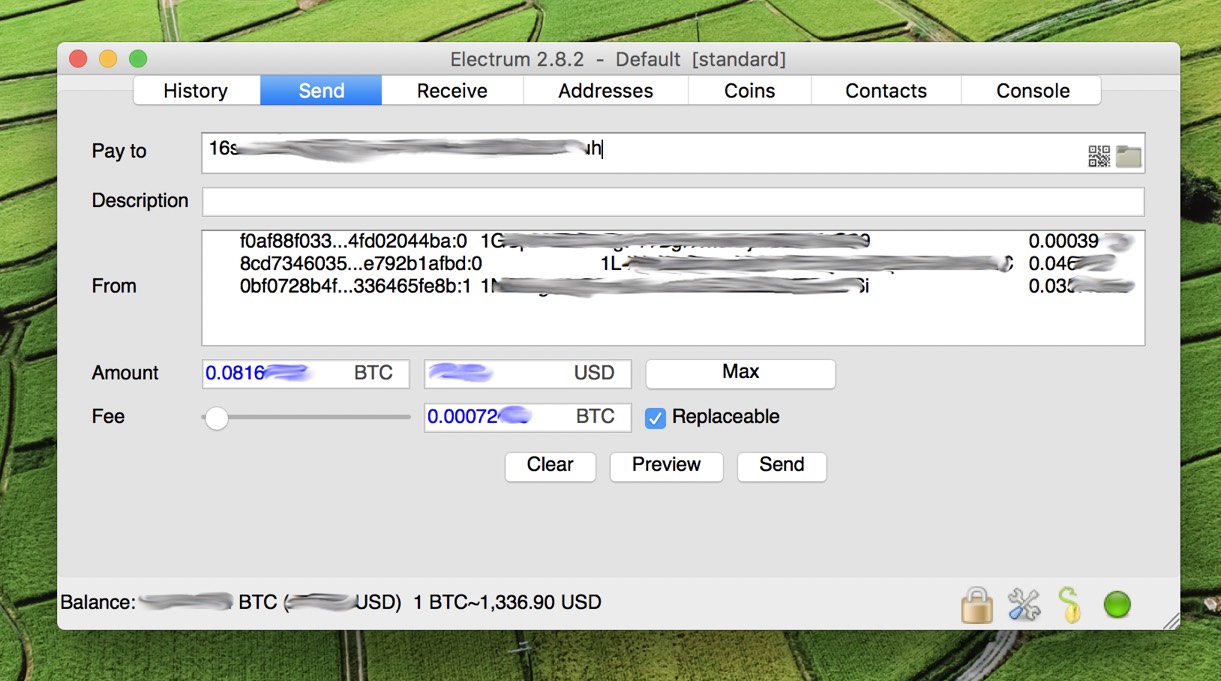Click the Balance text in status bar
The width and height of the screenshot is (1221, 681).
click(x=231, y=603)
